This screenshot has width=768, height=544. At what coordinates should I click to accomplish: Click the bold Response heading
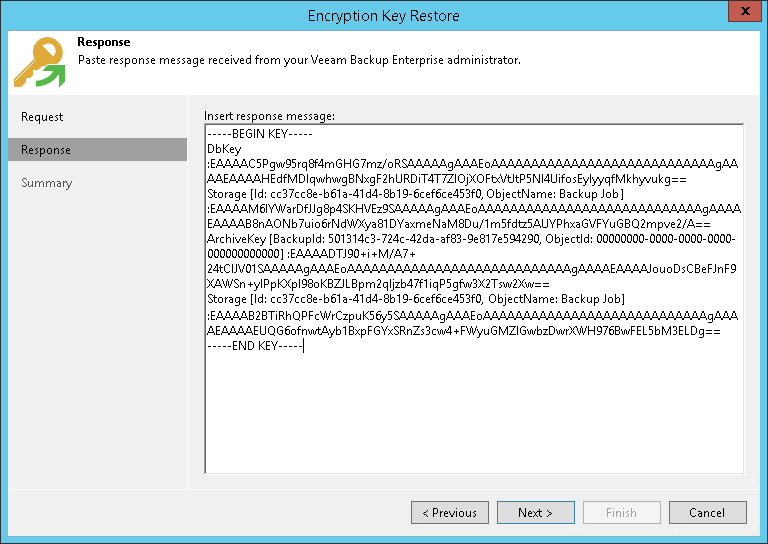[x=104, y=43]
